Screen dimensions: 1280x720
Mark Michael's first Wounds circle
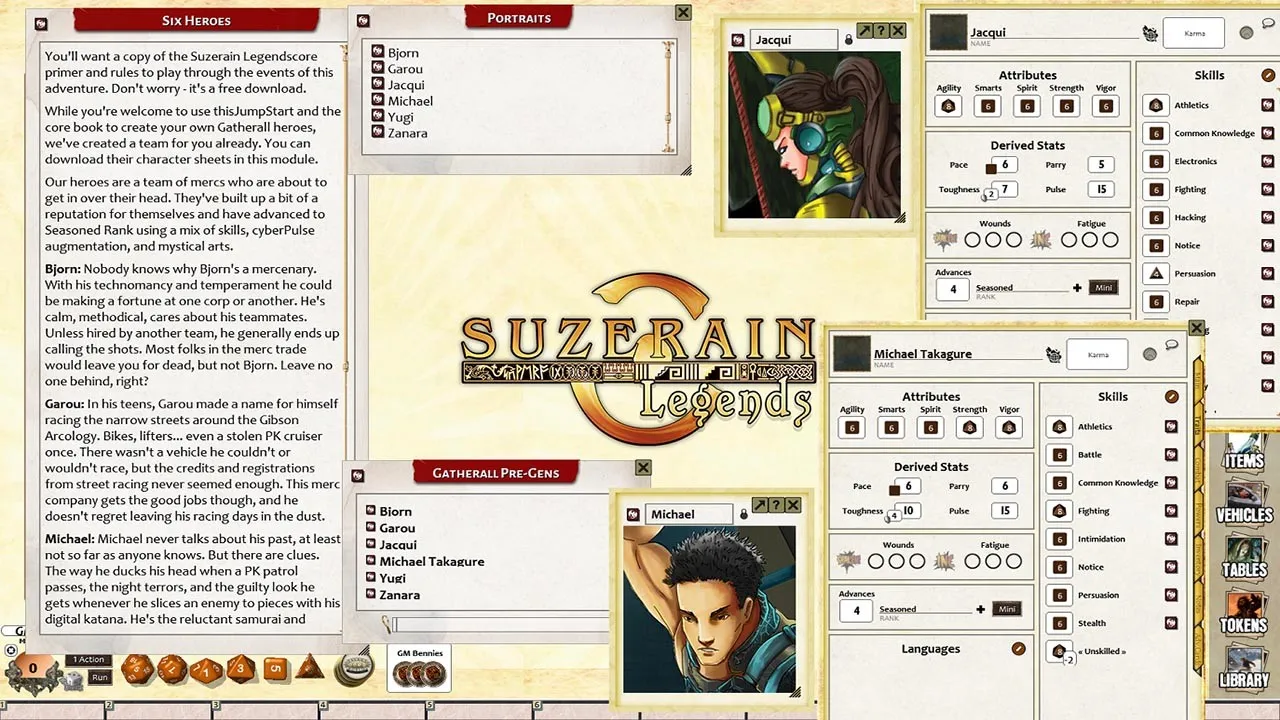pyautogui.click(x=874, y=562)
